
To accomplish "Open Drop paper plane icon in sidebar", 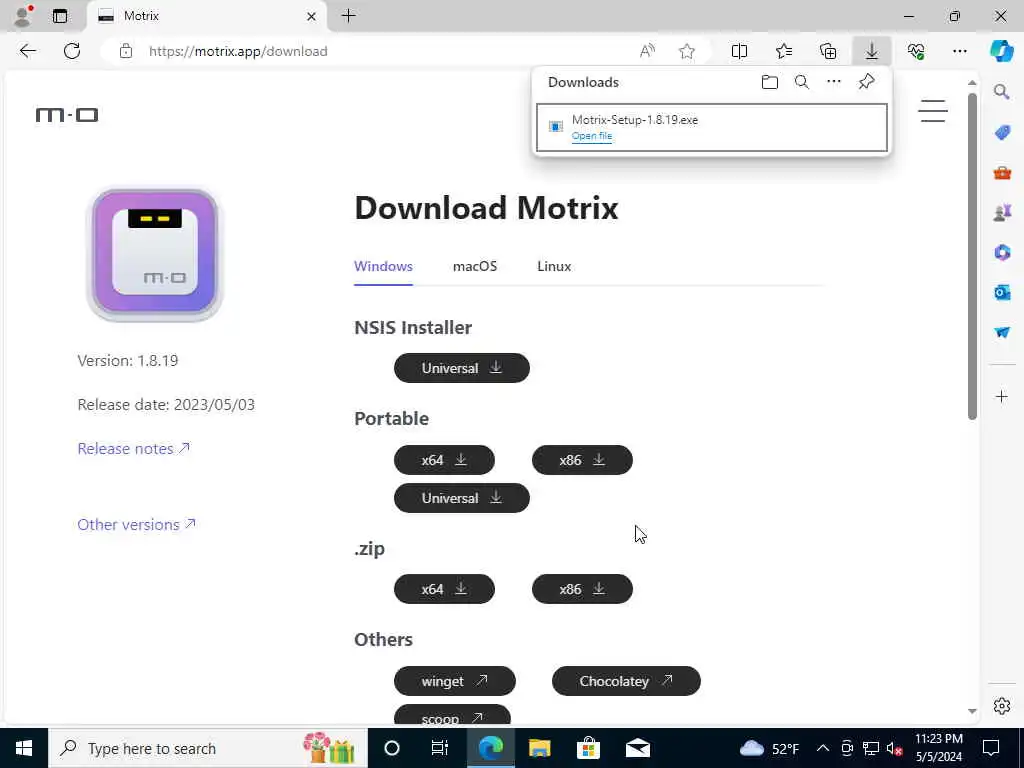I will pos(1002,332).
